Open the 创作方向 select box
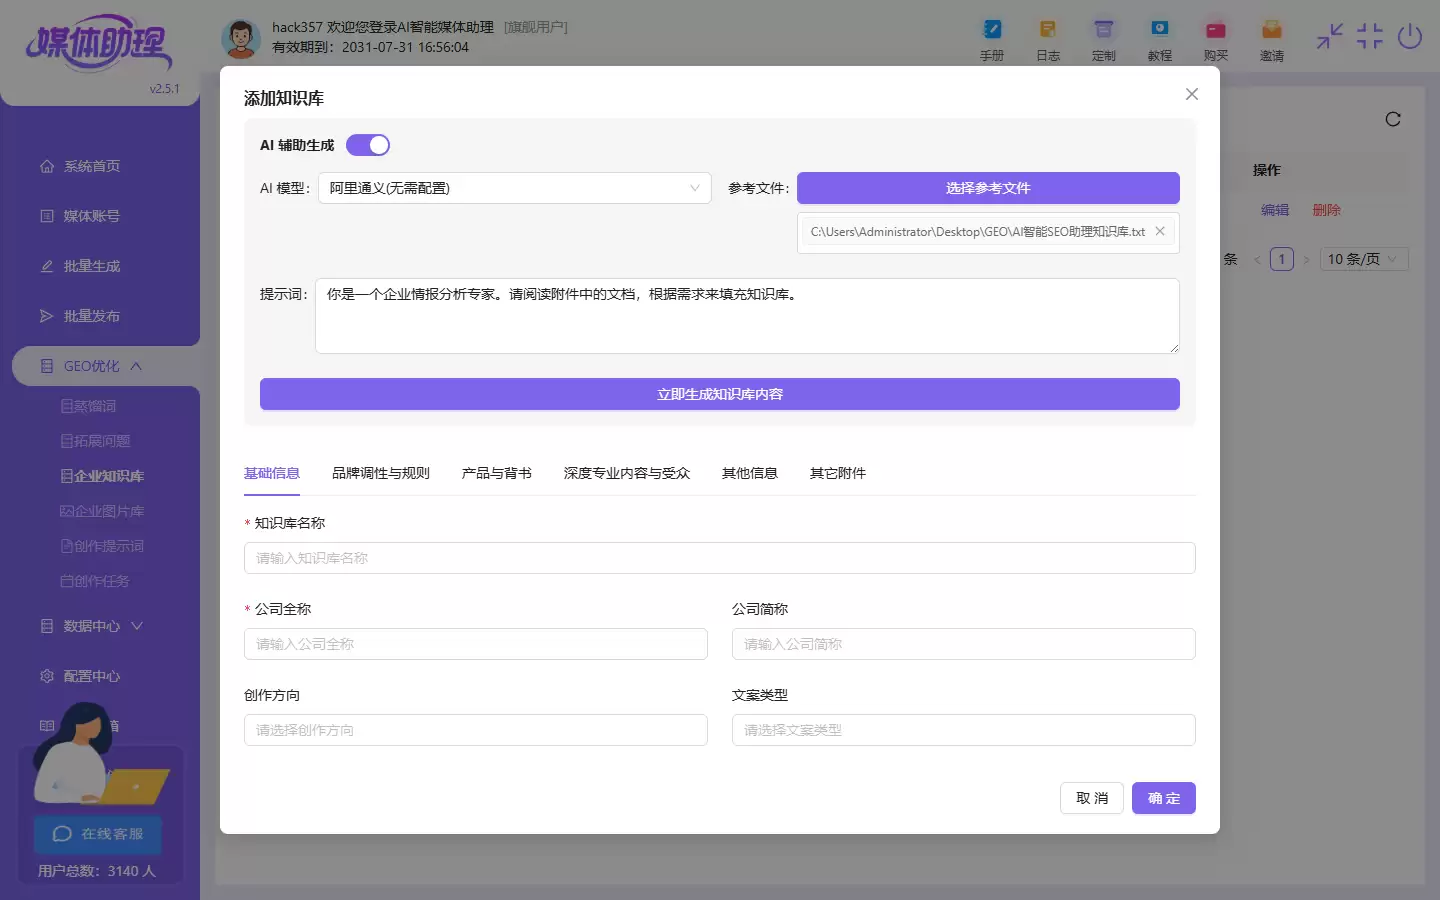 476,730
